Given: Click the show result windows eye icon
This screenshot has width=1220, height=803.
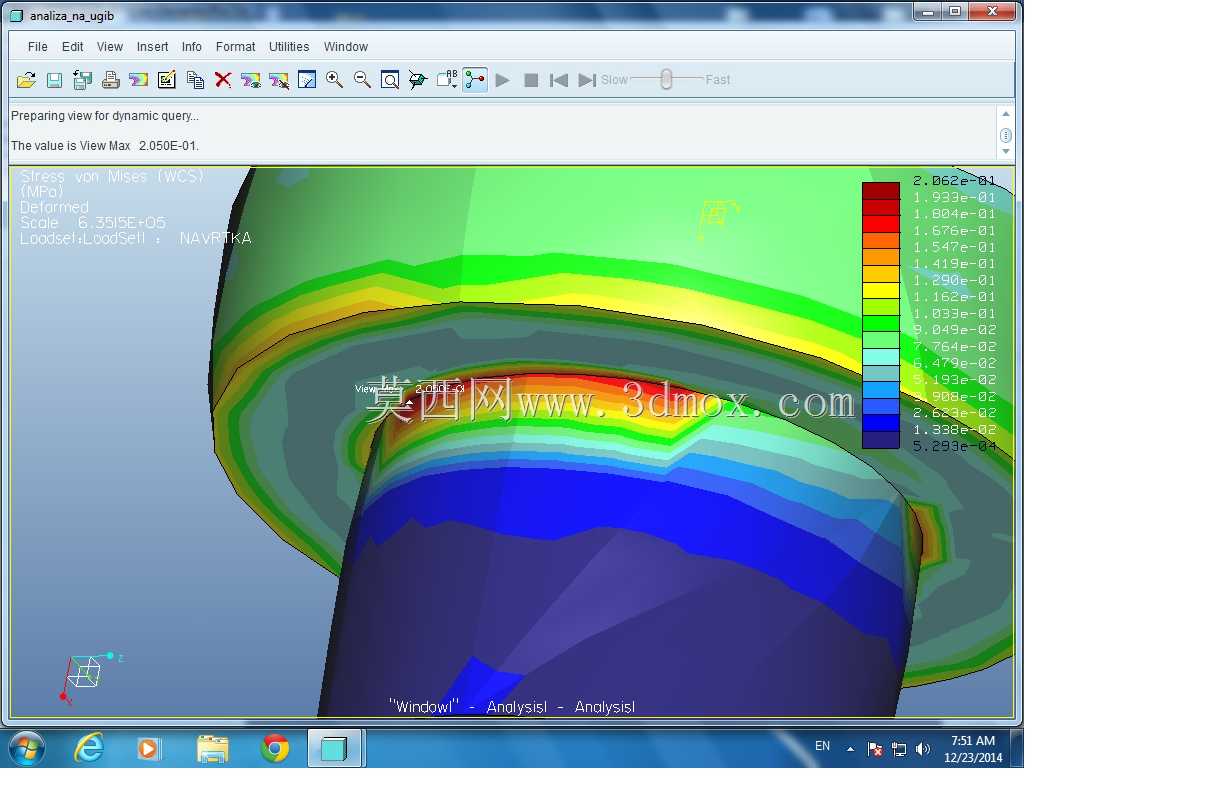Looking at the screenshot, I should 251,80.
